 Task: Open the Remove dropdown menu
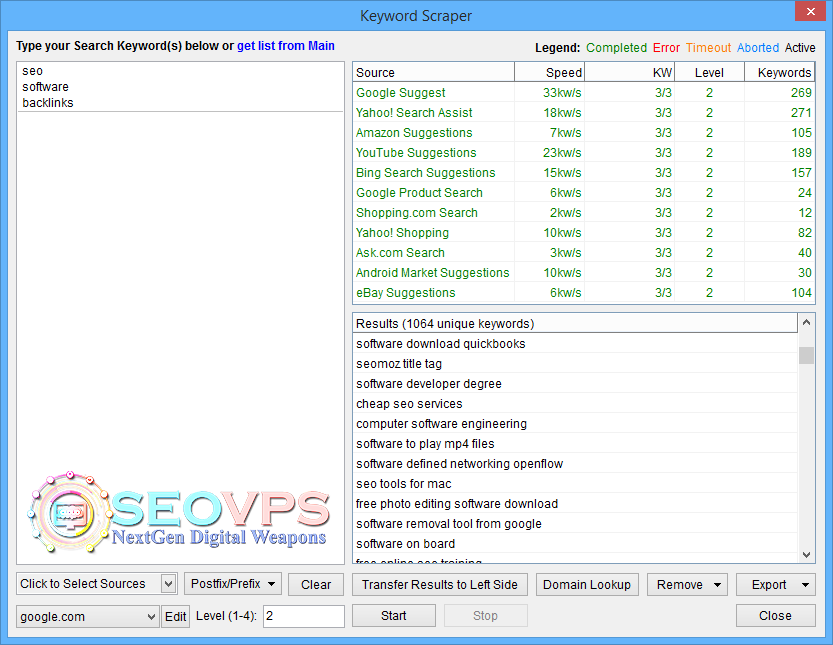688,584
